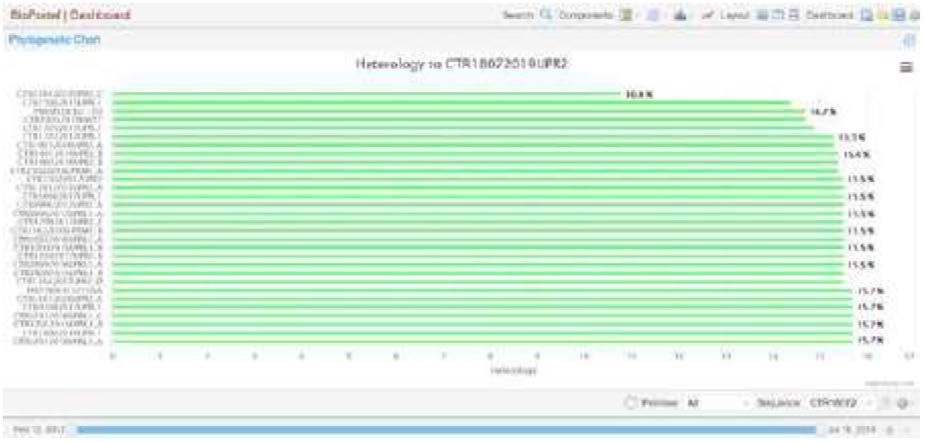The height and width of the screenshot is (443, 925).
Task: Click the 14.7% data label
Action: coord(822,111)
